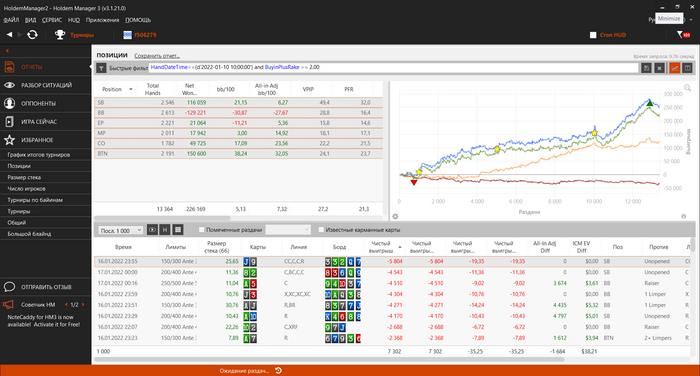Open the quick filter funnel button
This screenshot has height=376, width=700.
pos(101,68)
